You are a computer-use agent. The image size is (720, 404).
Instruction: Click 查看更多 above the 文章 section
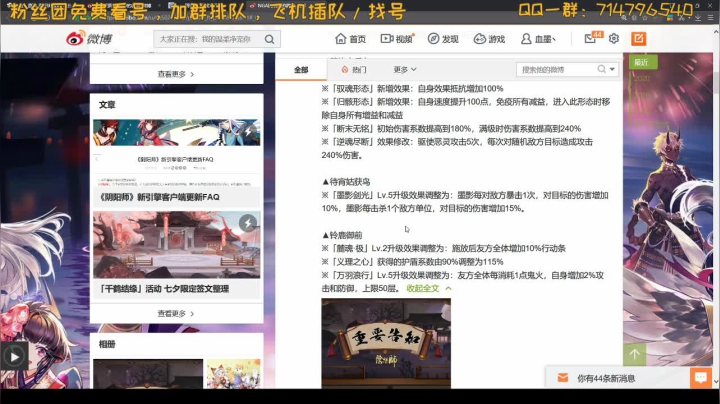pyautogui.click(x=176, y=74)
